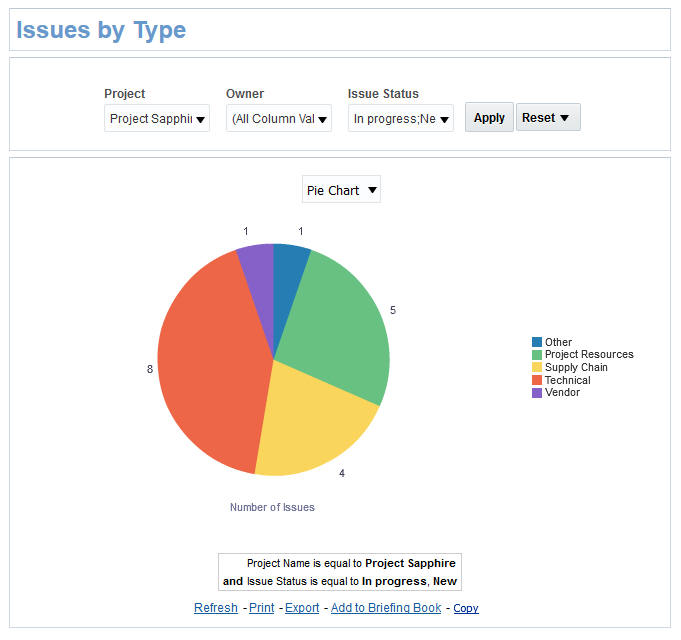Click the yellow Supply Chain legend swatch

tap(537, 367)
